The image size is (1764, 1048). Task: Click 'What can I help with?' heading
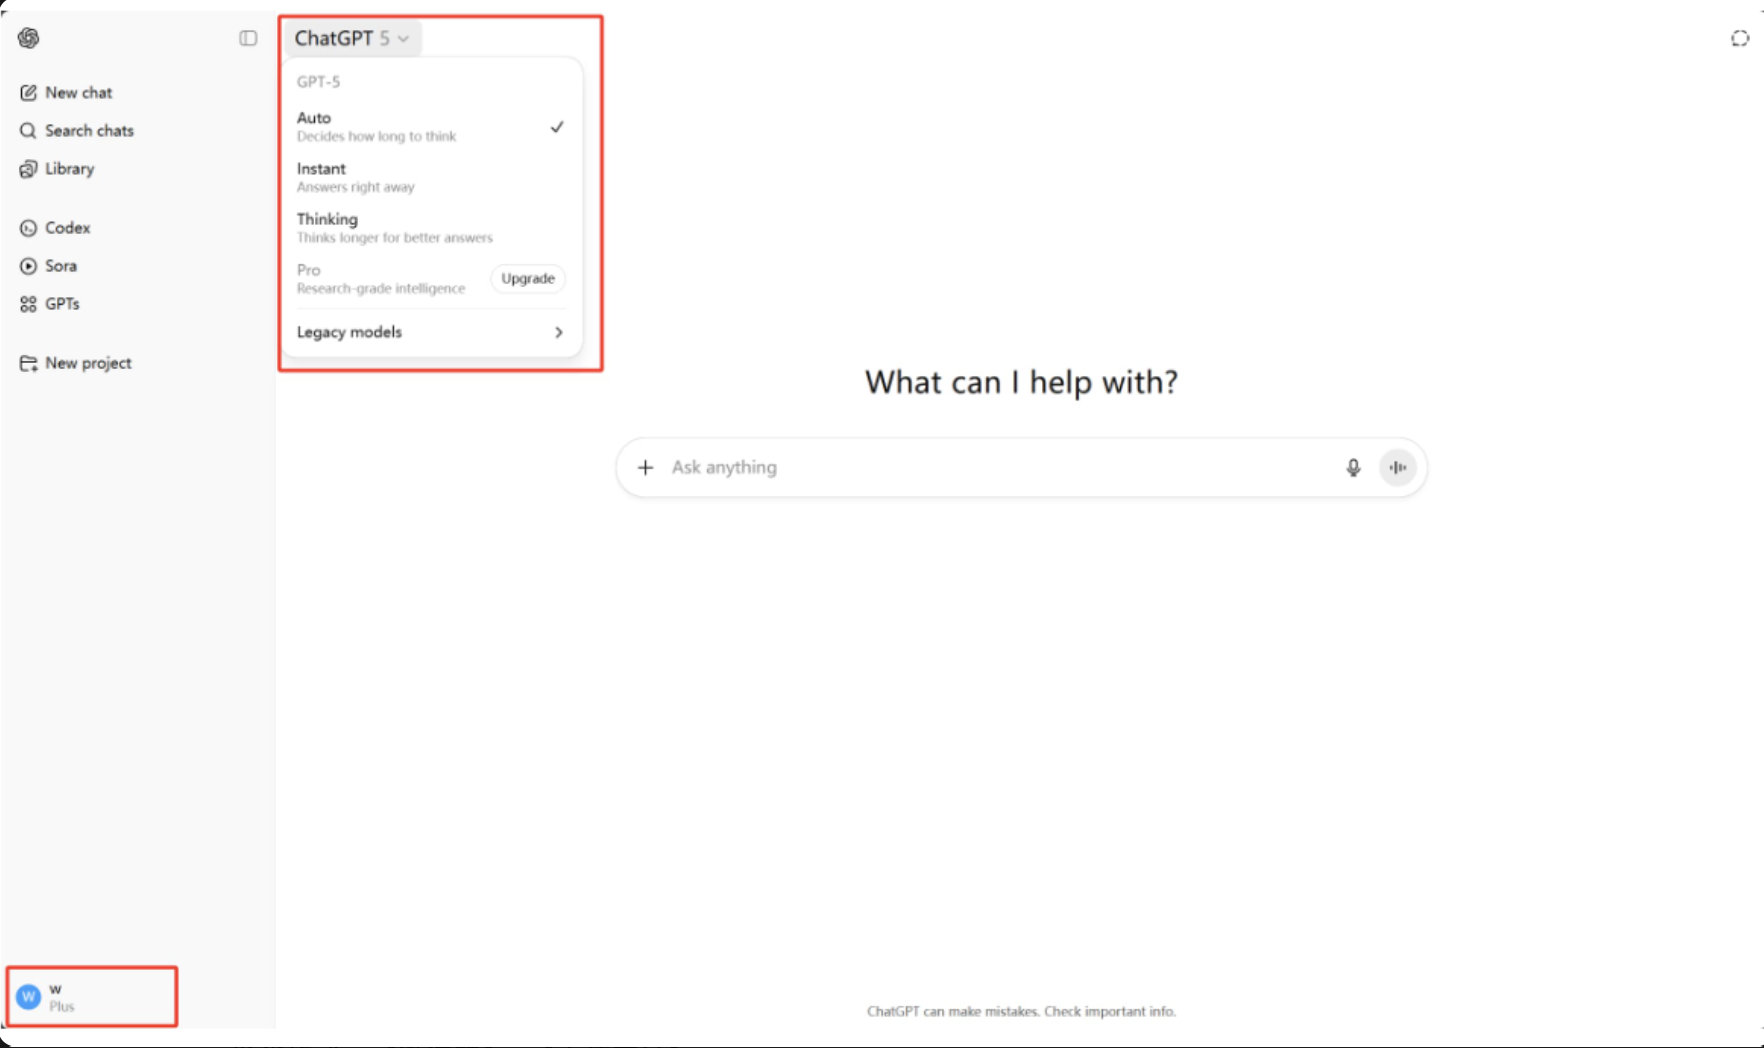pyautogui.click(x=1021, y=382)
